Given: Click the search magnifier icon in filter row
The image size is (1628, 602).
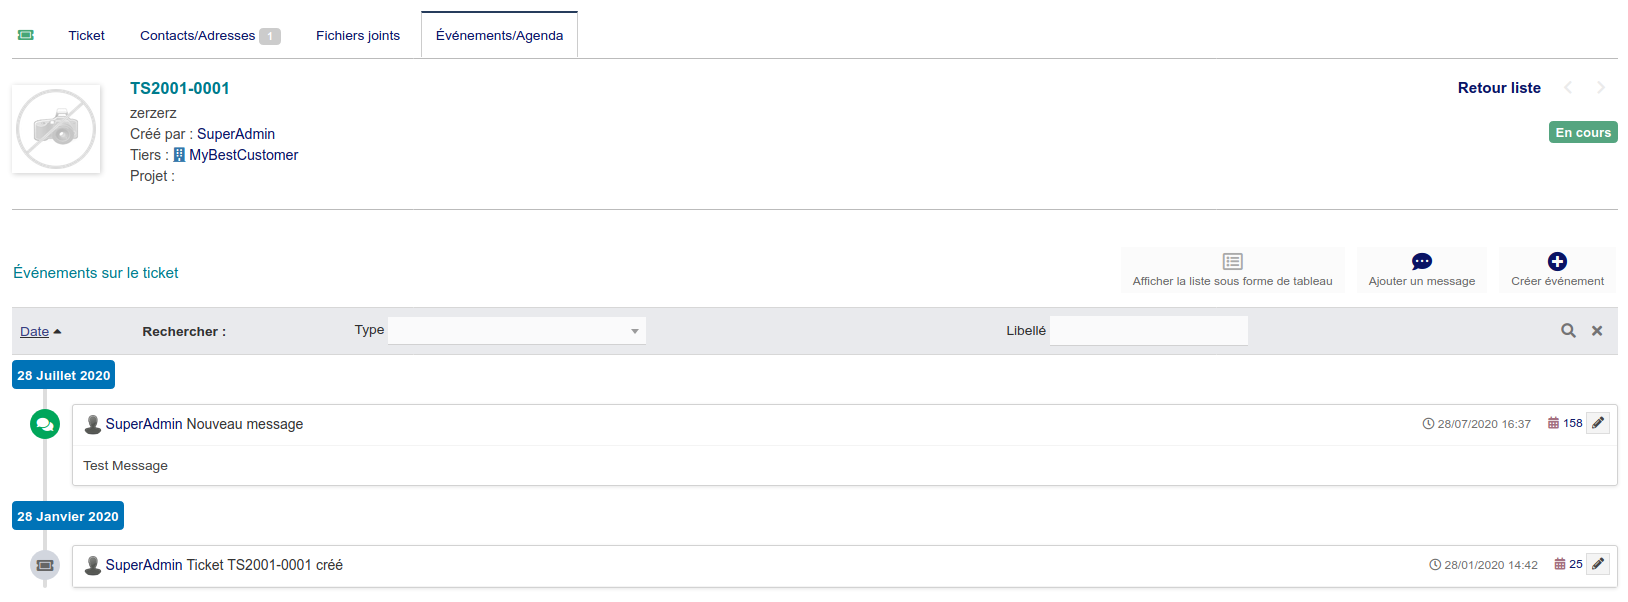Looking at the screenshot, I should coord(1568,331).
